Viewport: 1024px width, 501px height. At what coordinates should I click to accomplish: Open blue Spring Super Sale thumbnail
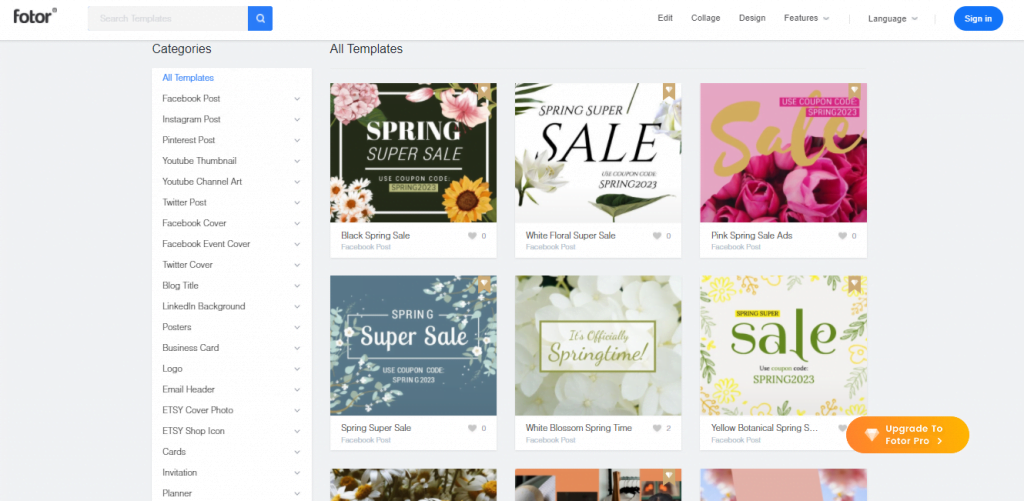(x=413, y=346)
